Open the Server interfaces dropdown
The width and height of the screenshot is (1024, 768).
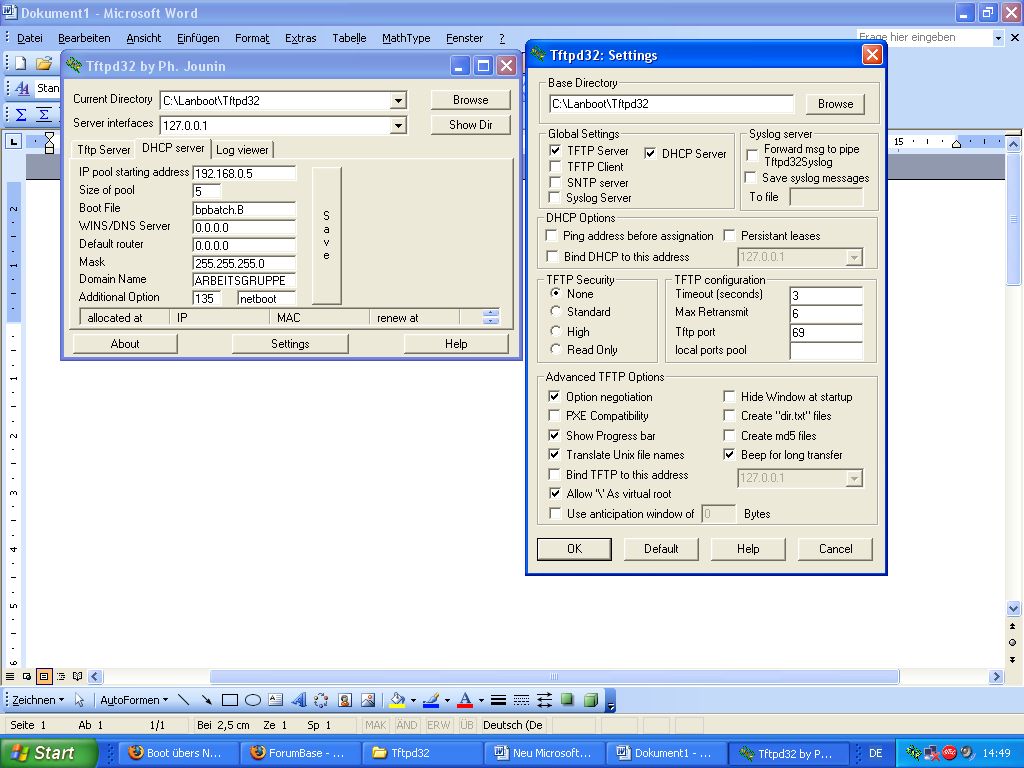(398, 125)
